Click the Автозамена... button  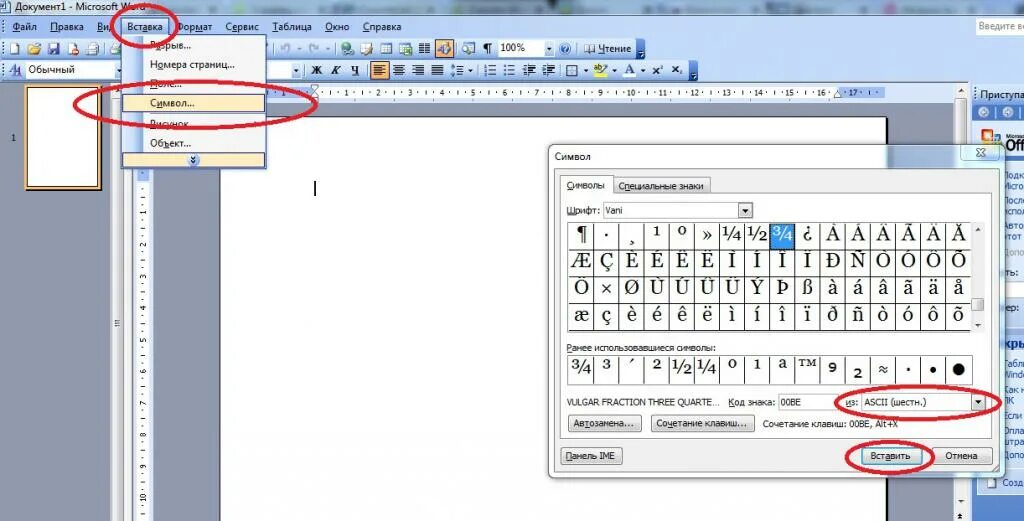pos(603,423)
